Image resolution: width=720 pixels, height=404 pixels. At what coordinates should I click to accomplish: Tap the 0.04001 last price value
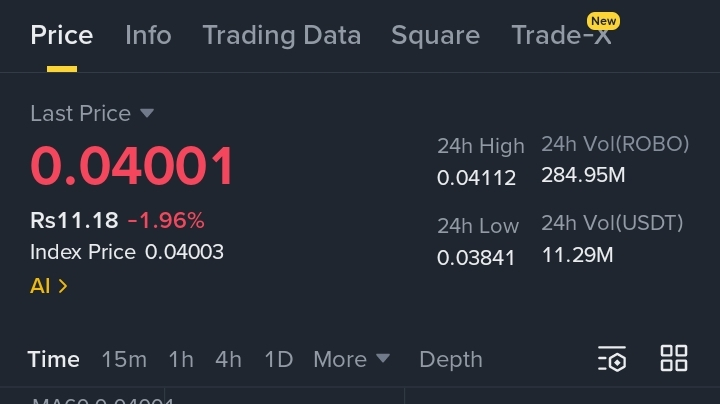click(x=132, y=166)
